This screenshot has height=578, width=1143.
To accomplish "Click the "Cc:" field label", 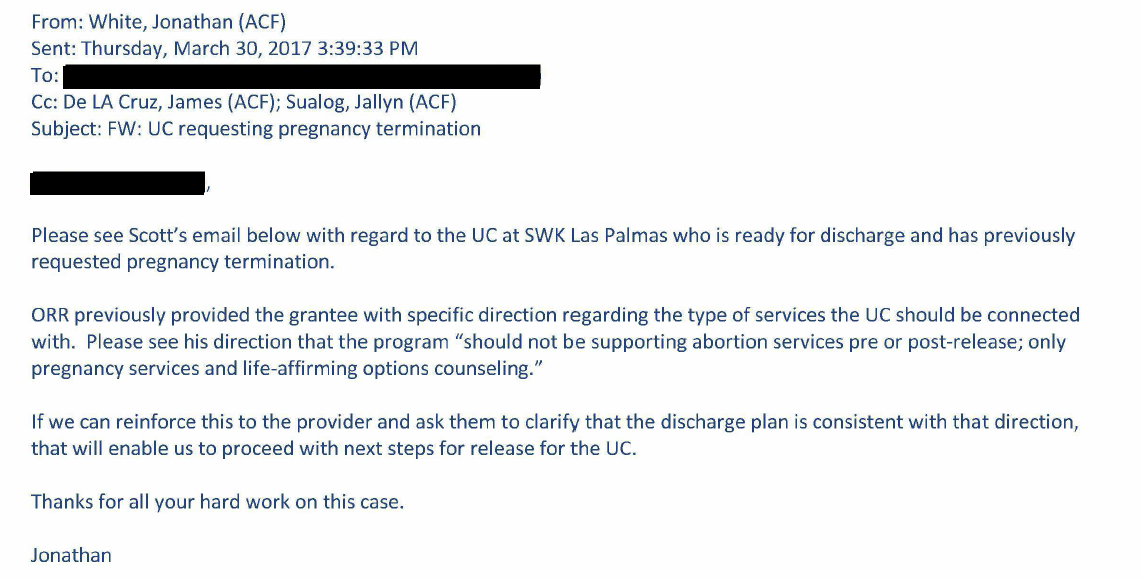I will tap(44, 102).
